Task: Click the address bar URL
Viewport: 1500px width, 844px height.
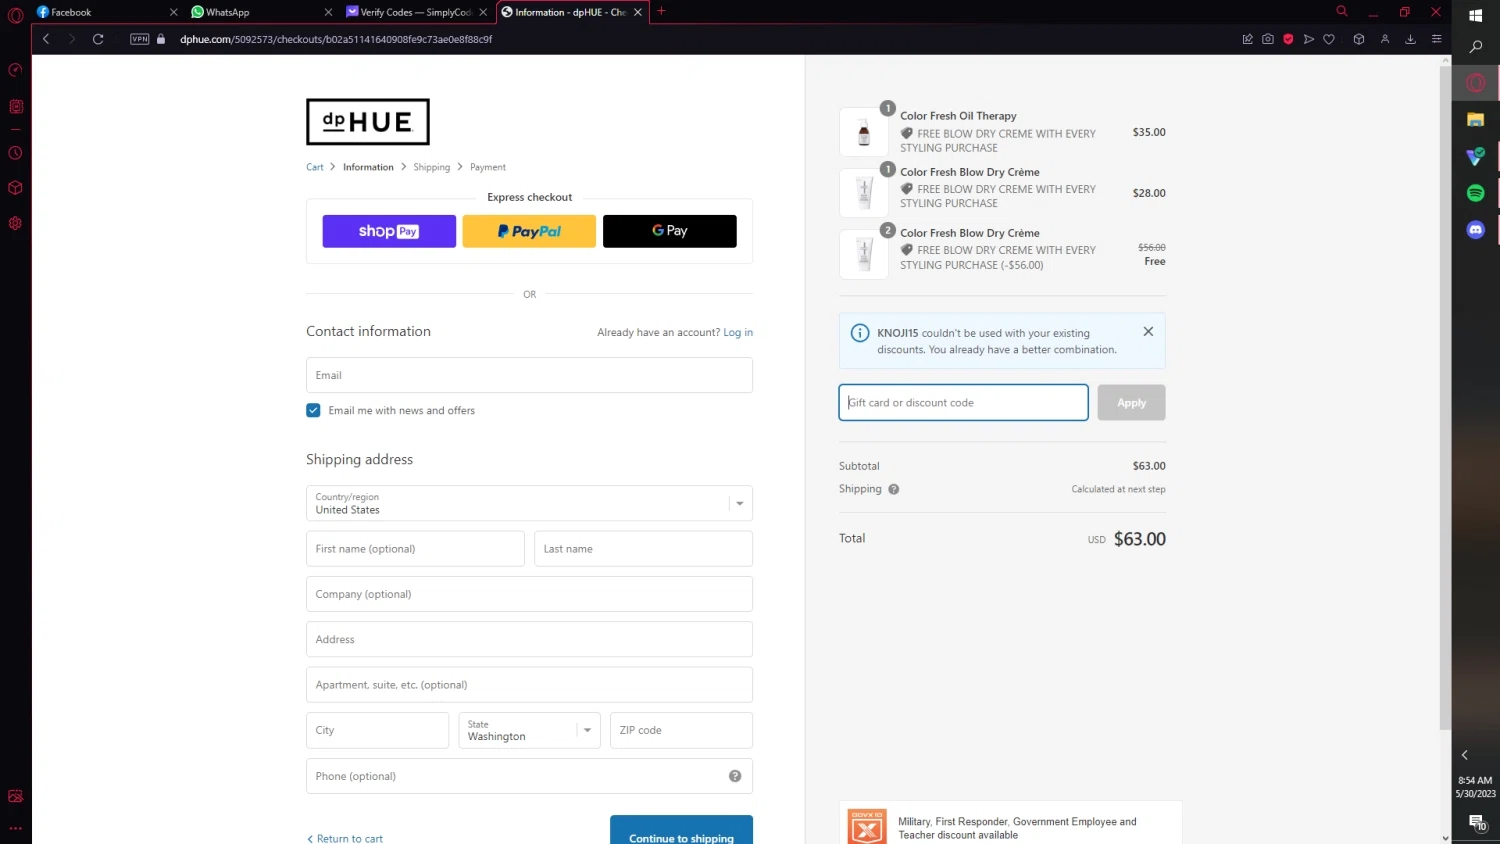Action: [336, 39]
